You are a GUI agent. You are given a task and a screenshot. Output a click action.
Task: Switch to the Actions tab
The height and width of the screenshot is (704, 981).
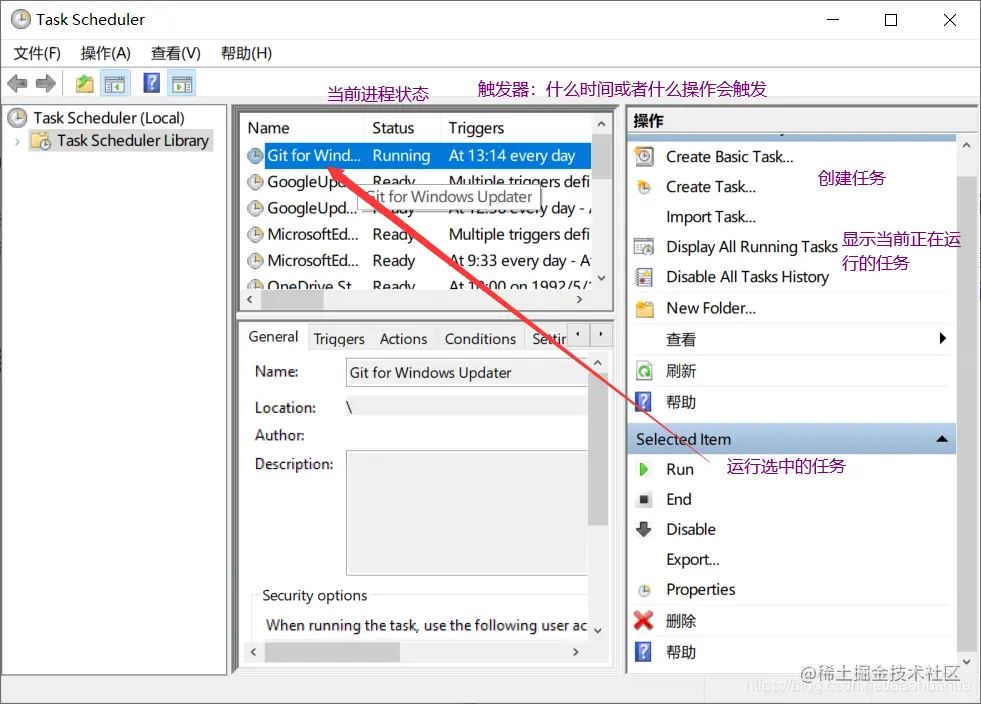coord(404,339)
